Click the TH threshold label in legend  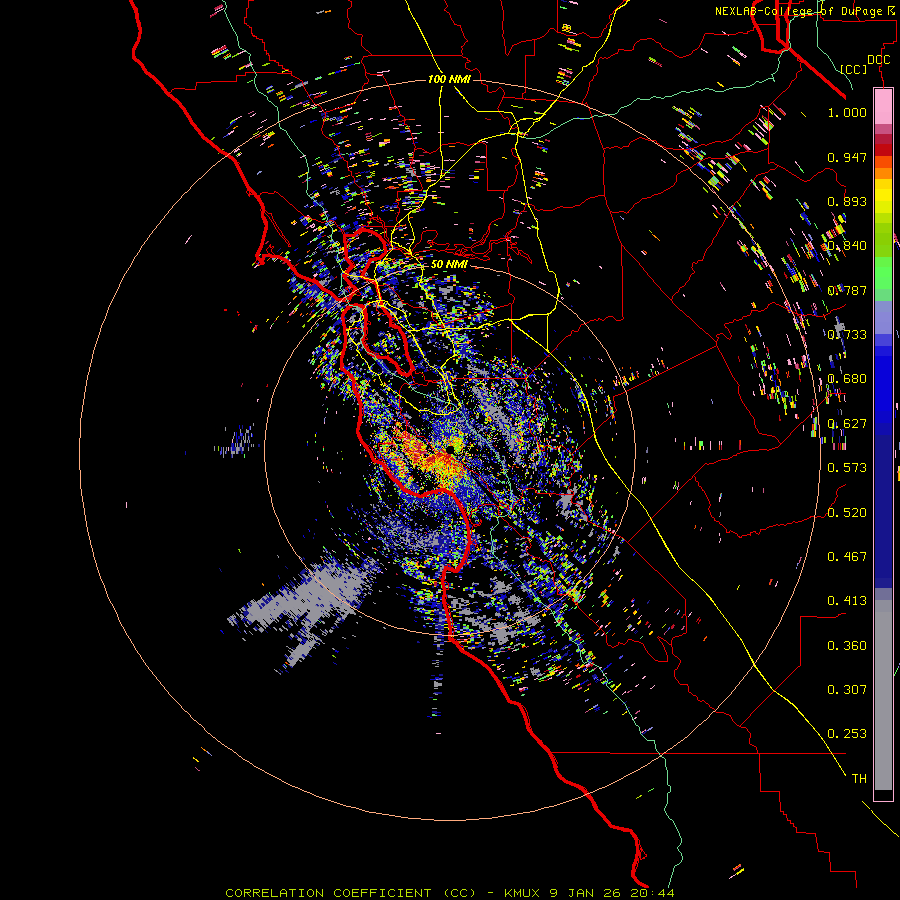(x=859, y=778)
